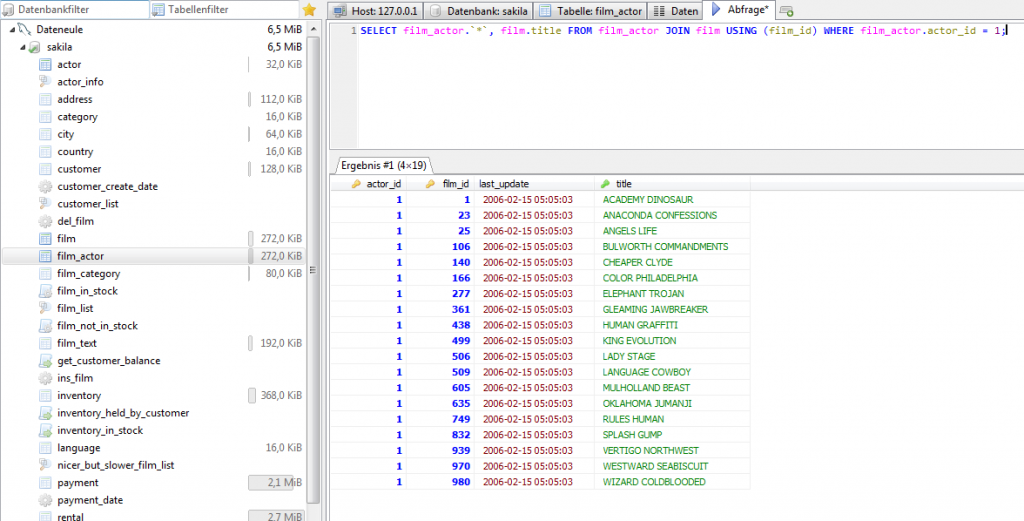Click the new query tab icon
1024x521 pixels.
(787, 11)
